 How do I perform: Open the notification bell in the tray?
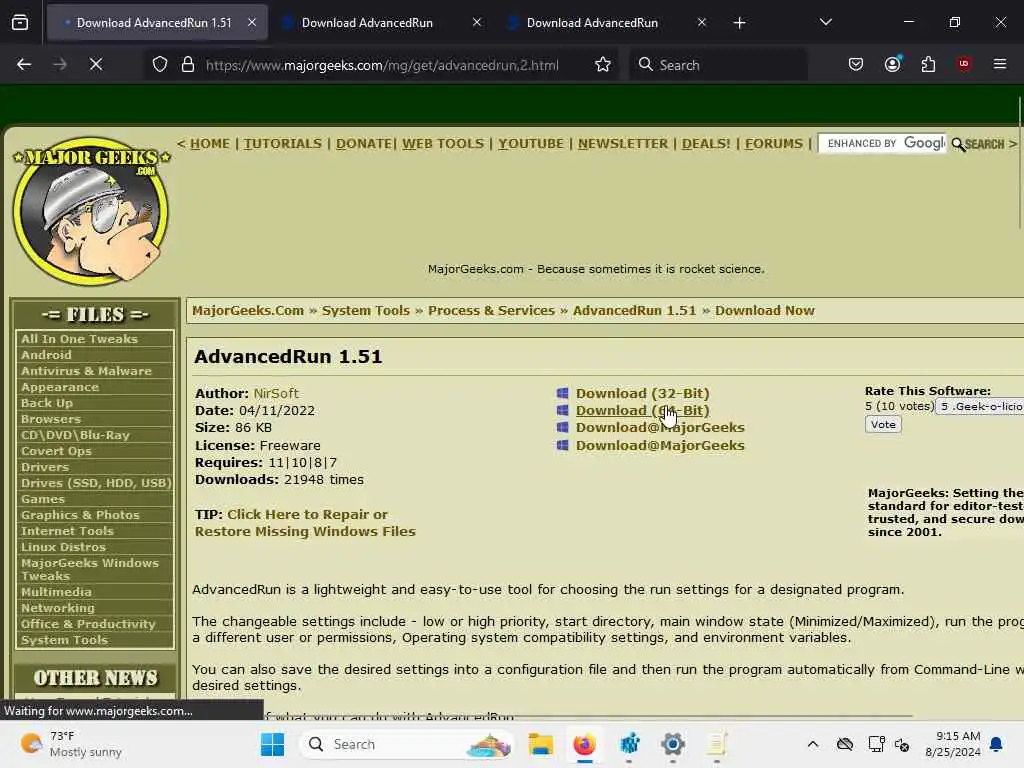pos(996,744)
